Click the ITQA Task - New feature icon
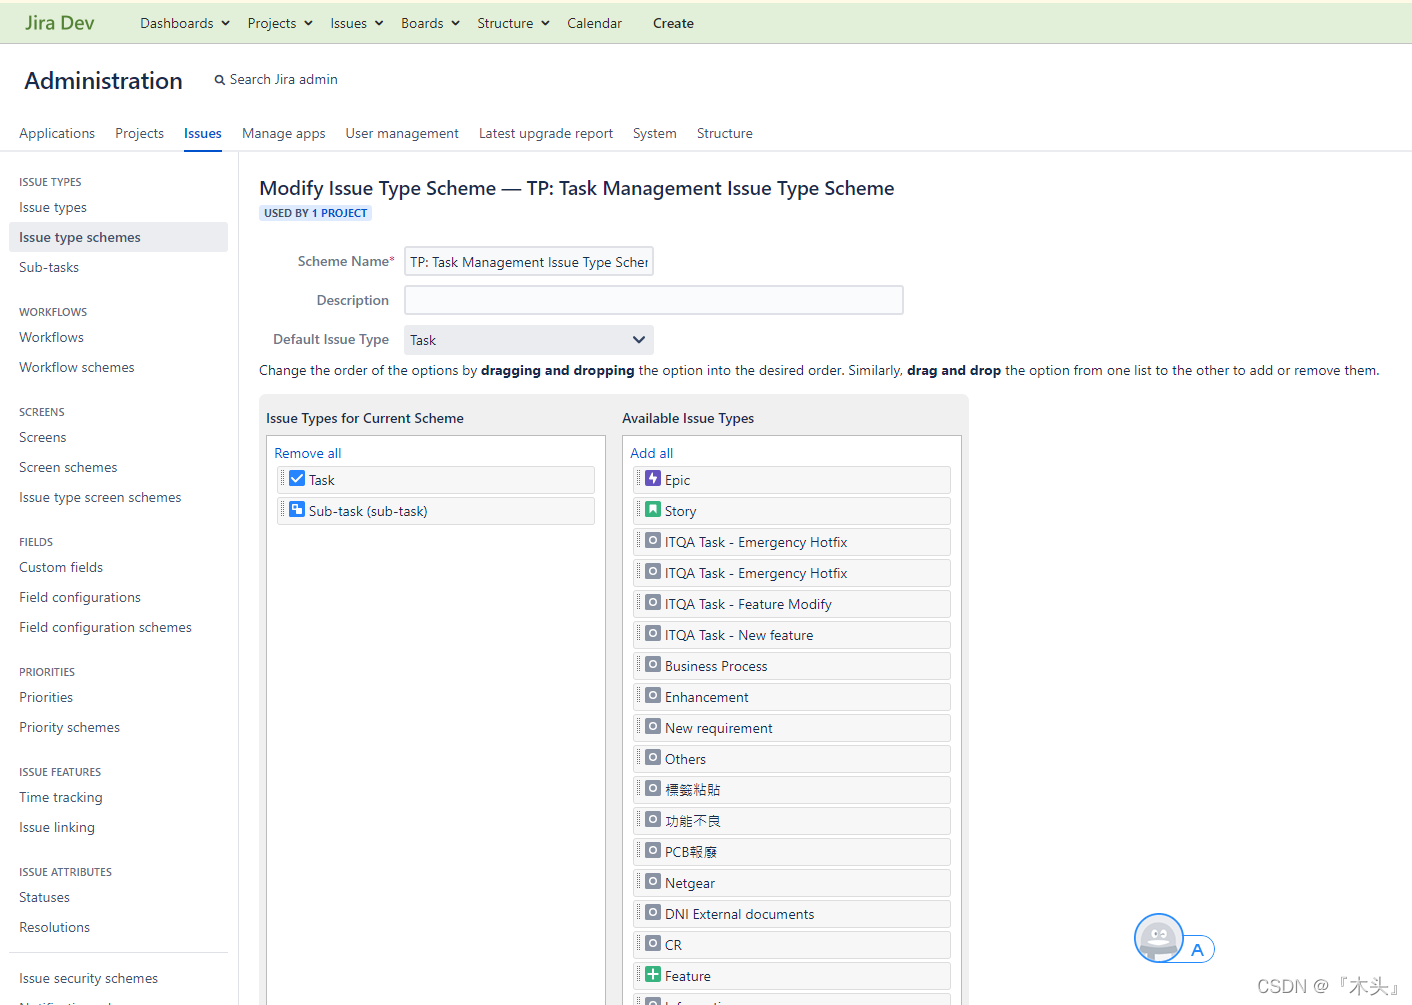Viewport: 1412px width, 1005px height. coord(653,634)
